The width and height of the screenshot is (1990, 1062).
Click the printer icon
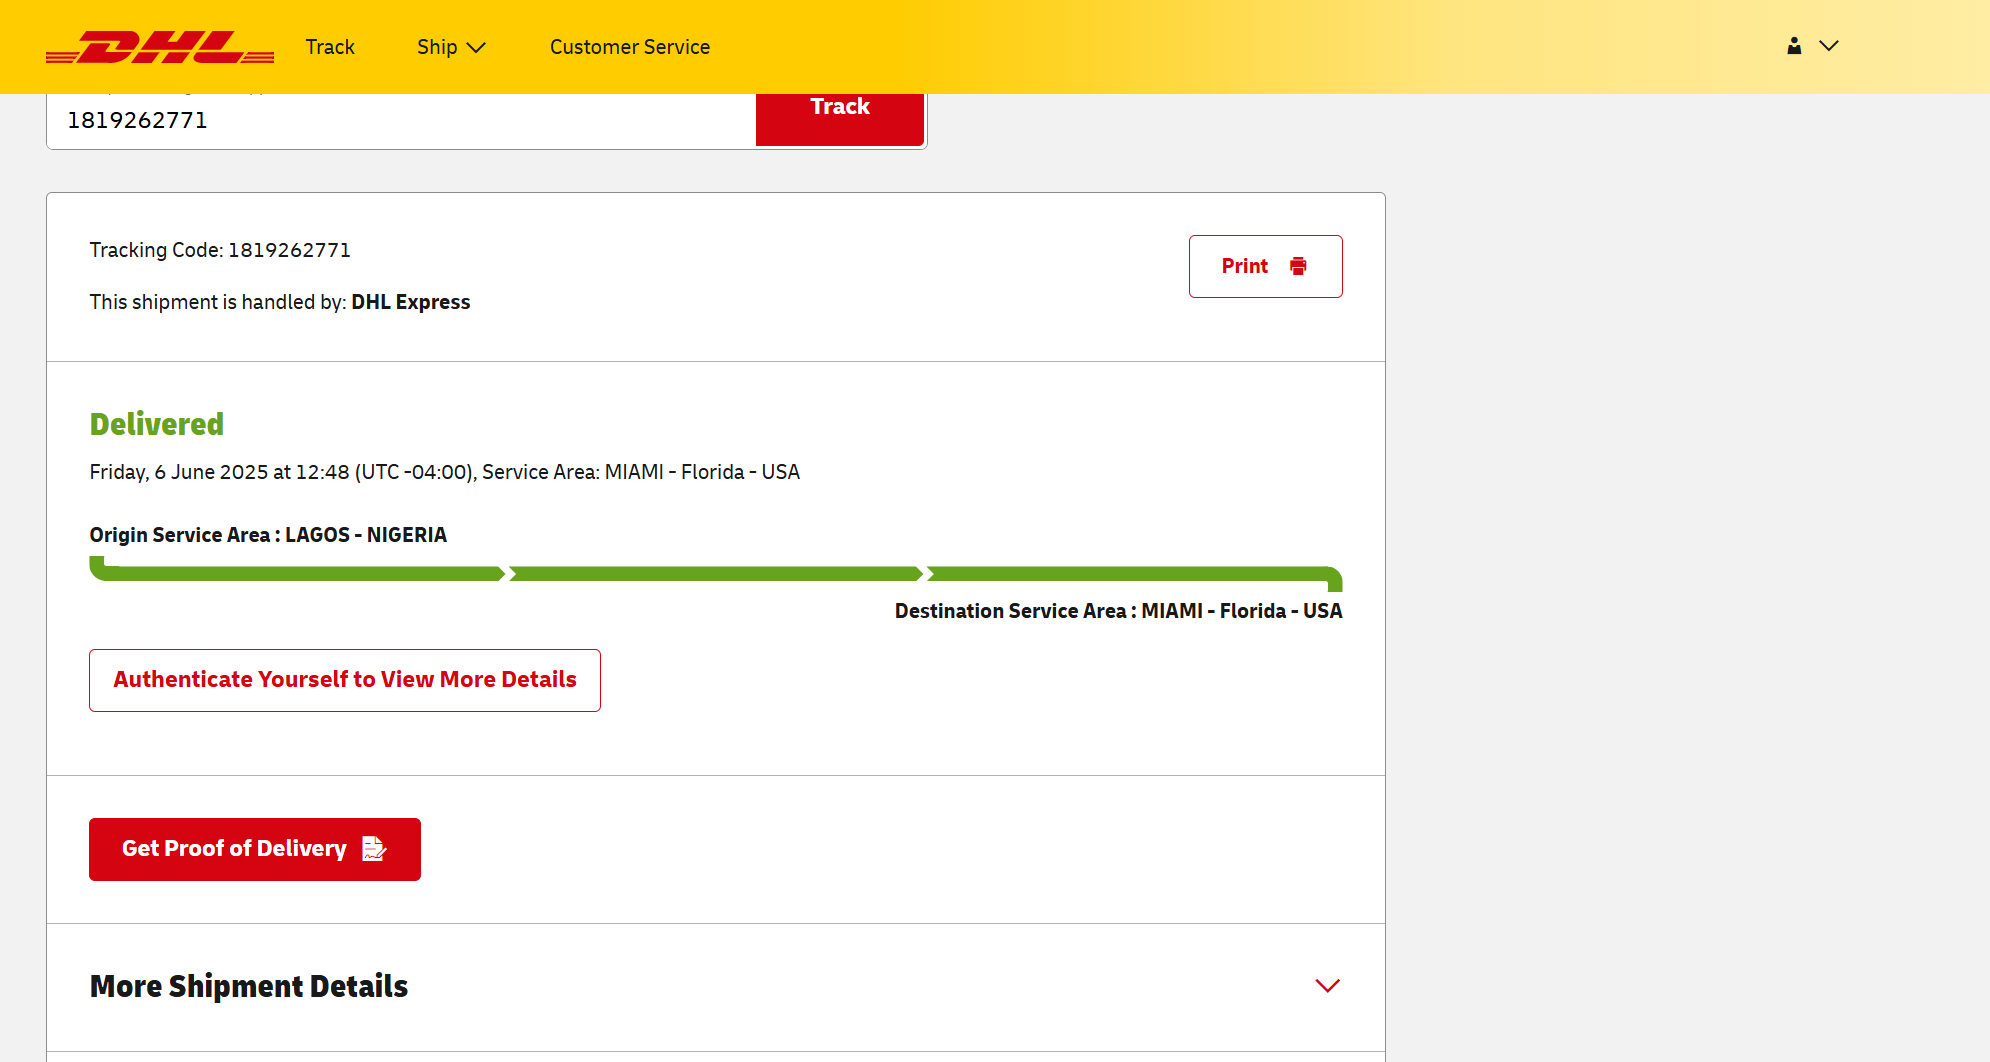pos(1298,266)
